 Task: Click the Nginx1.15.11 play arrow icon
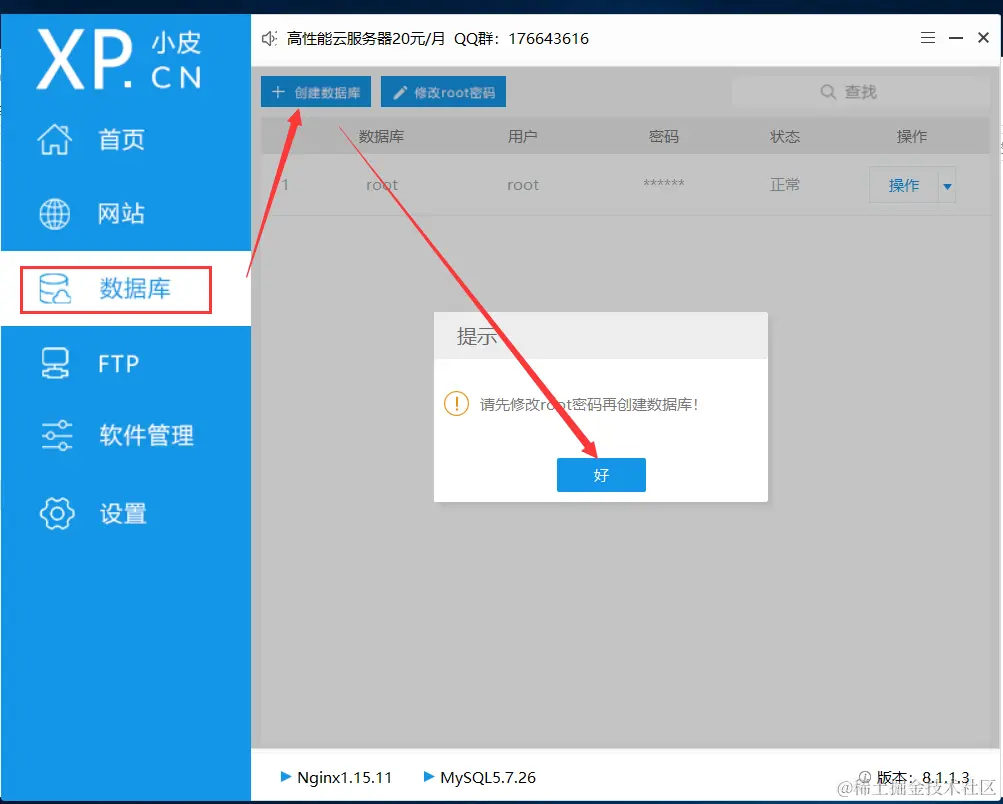[x=286, y=776]
